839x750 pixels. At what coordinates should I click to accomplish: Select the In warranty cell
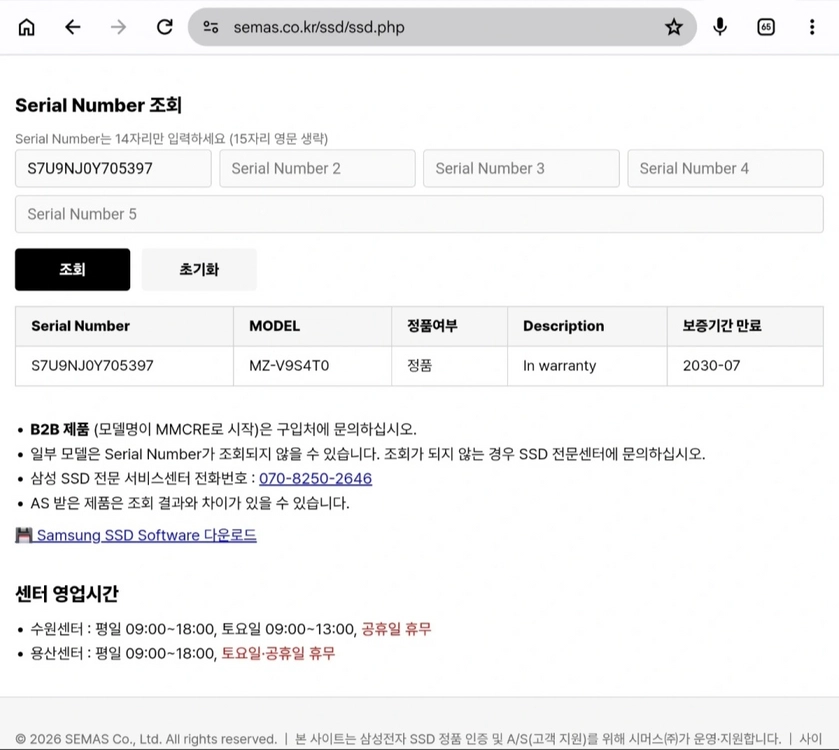587,366
